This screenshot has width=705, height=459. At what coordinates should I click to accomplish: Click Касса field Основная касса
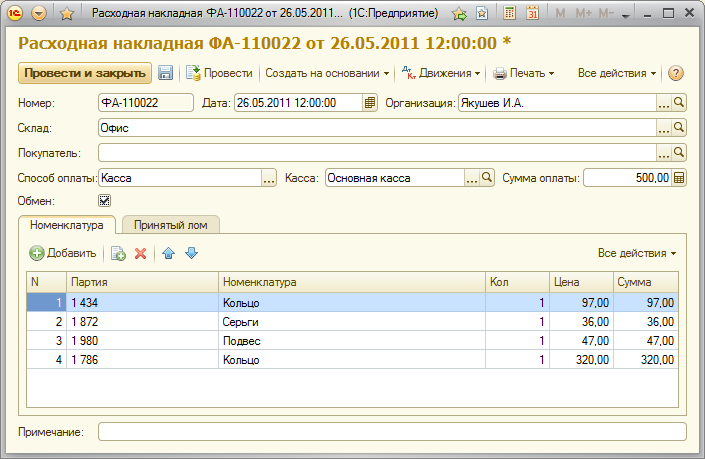click(395, 178)
